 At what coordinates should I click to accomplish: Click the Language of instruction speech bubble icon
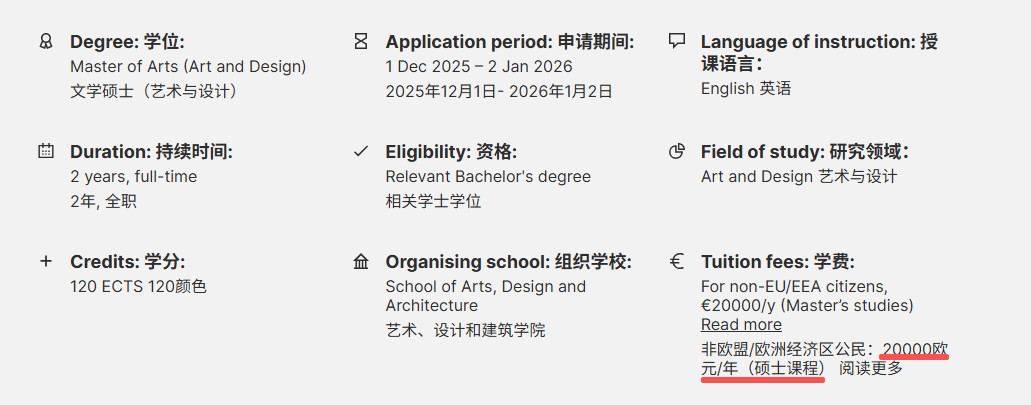677,41
